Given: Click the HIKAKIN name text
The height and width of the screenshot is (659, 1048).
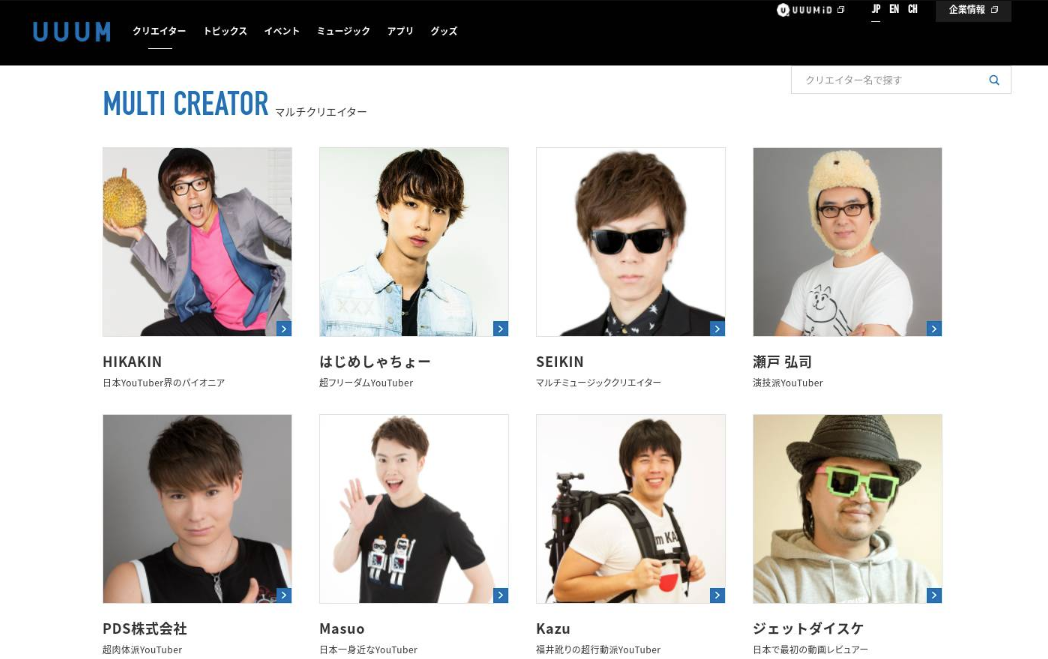Looking at the screenshot, I should (132, 362).
